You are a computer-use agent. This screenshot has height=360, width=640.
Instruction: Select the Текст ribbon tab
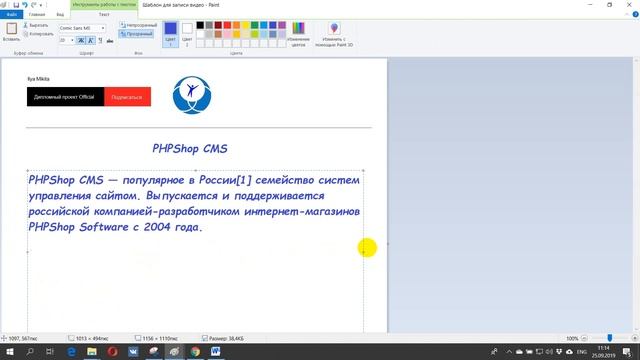tap(104, 14)
